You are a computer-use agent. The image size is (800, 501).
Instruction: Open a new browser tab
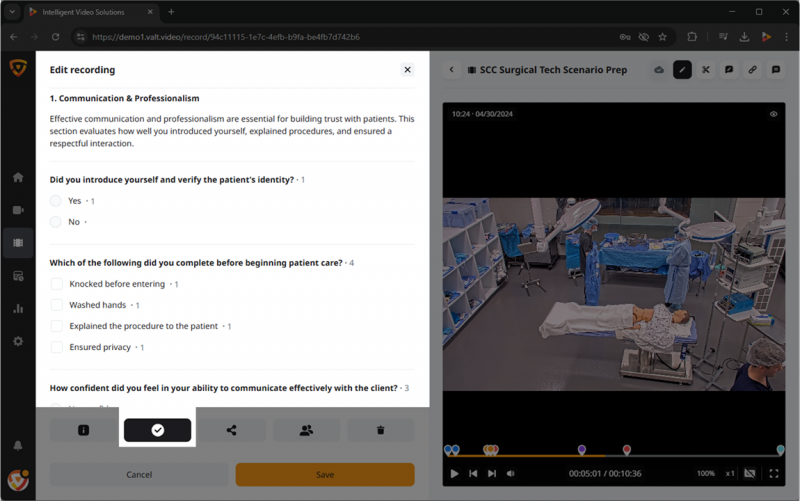pos(171,12)
